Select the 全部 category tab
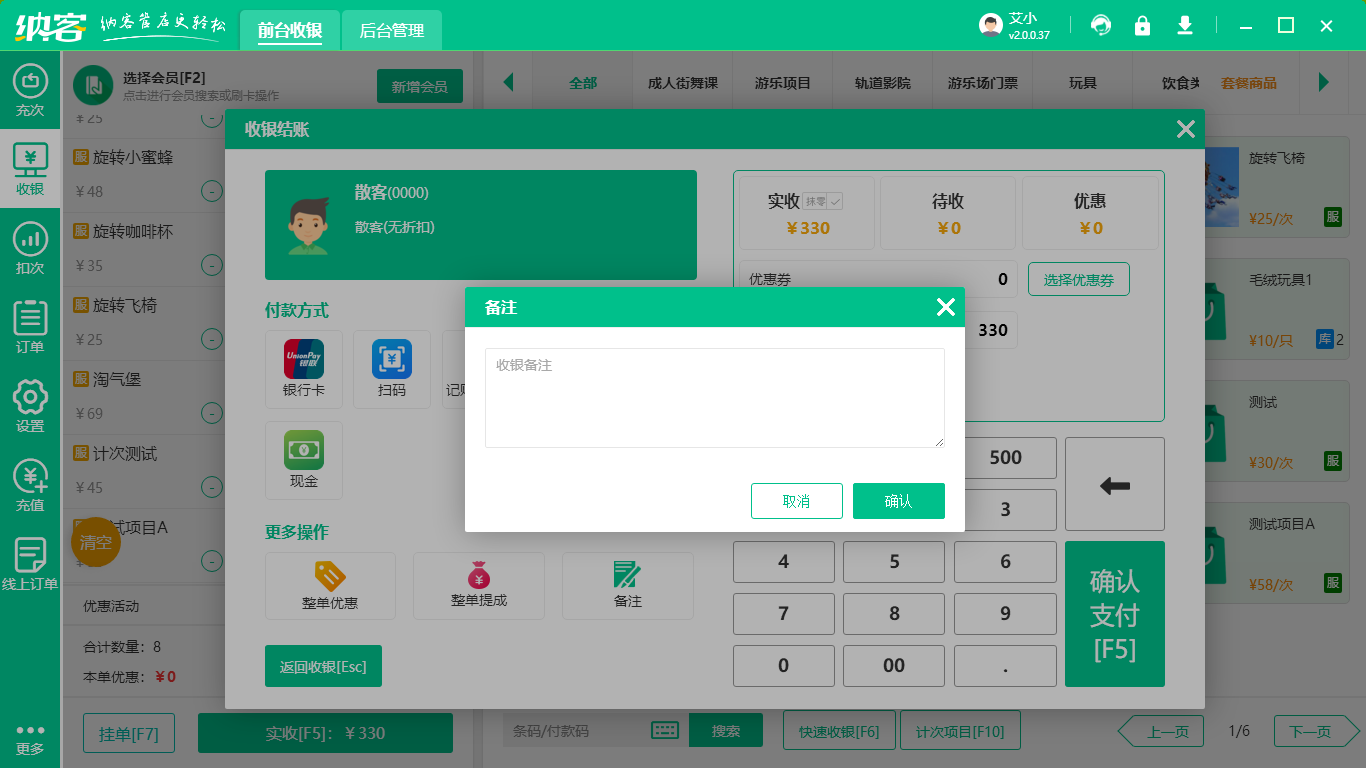The image size is (1366, 768). [583, 83]
